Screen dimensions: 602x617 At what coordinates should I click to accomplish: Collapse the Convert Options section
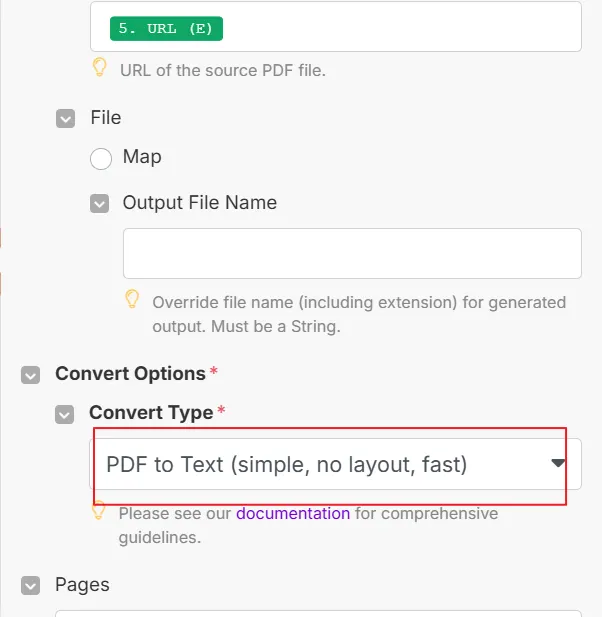[x=30, y=375]
